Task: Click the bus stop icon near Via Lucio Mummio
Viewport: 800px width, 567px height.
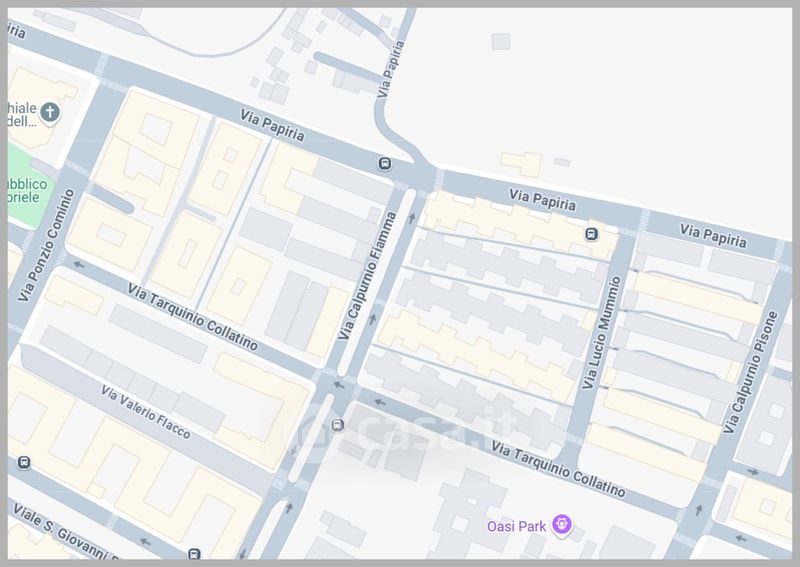Action: point(591,234)
